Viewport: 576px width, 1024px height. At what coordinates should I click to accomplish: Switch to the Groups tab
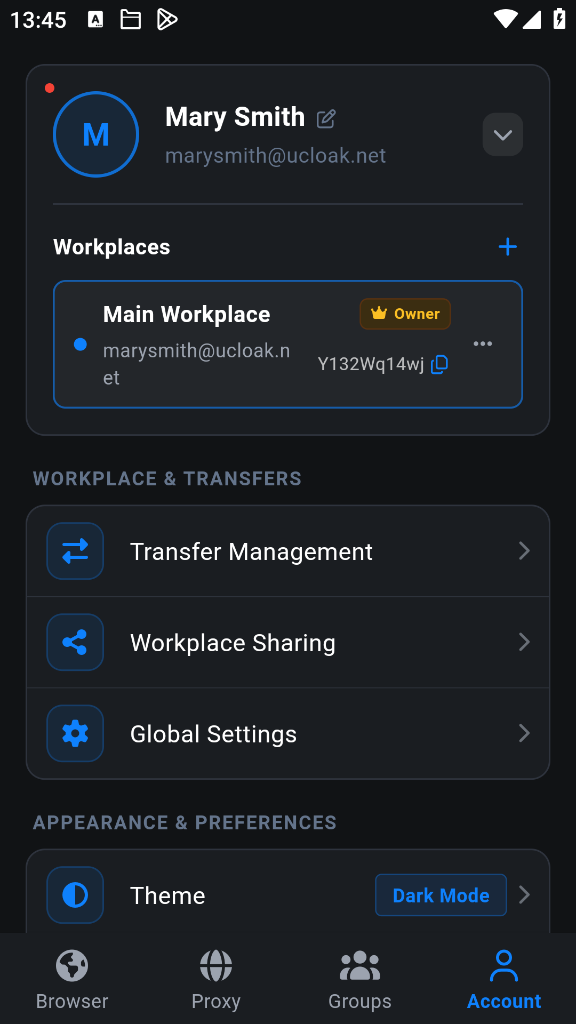pyautogui.click(x=360, y=980)
